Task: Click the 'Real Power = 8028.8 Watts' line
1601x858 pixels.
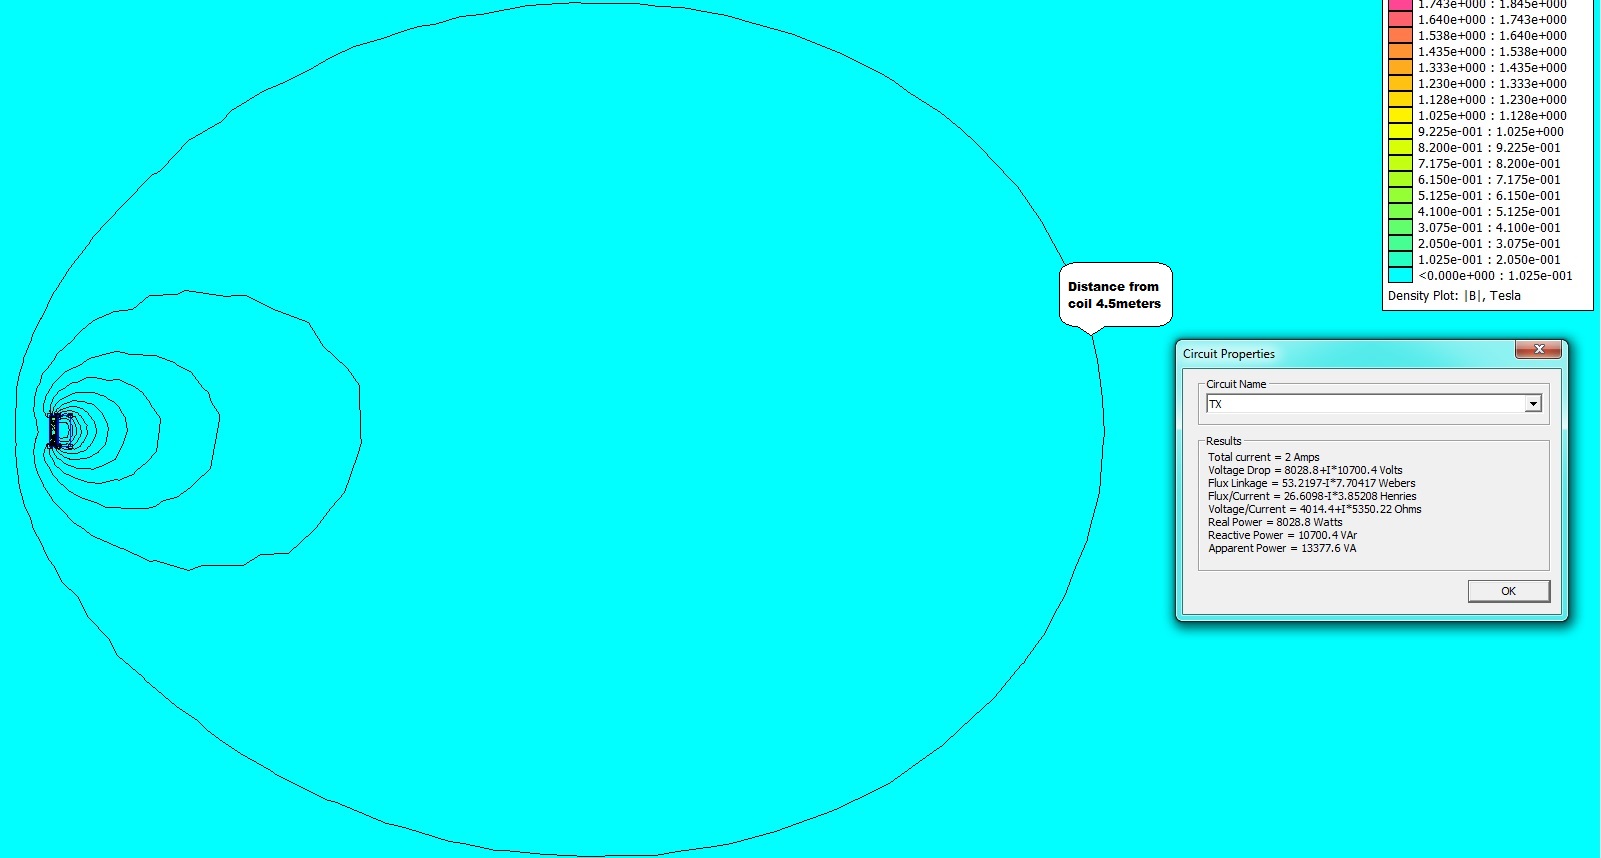Action: click(1275, 522)
